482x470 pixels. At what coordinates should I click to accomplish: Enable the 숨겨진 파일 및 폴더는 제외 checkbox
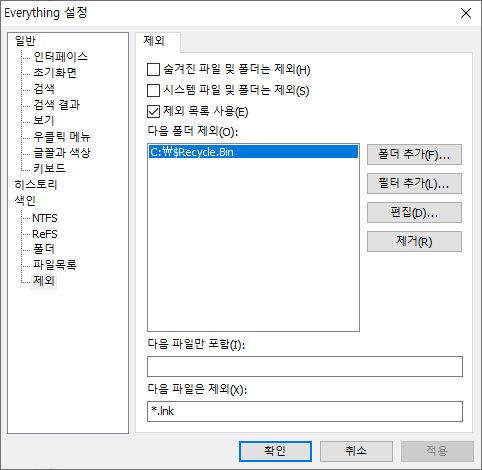[153, 70]
